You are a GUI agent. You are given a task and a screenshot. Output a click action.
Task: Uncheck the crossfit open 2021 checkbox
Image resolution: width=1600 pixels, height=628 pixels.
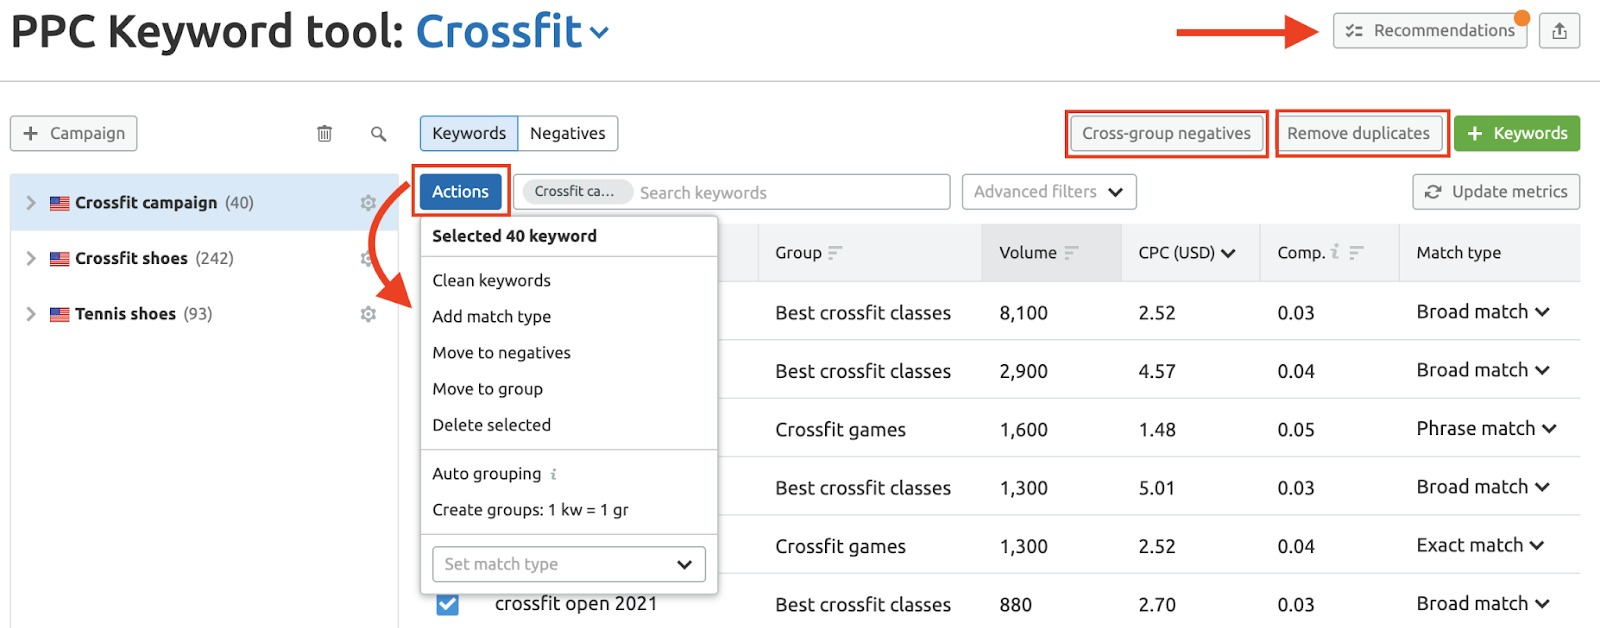(x=447, y=604)
